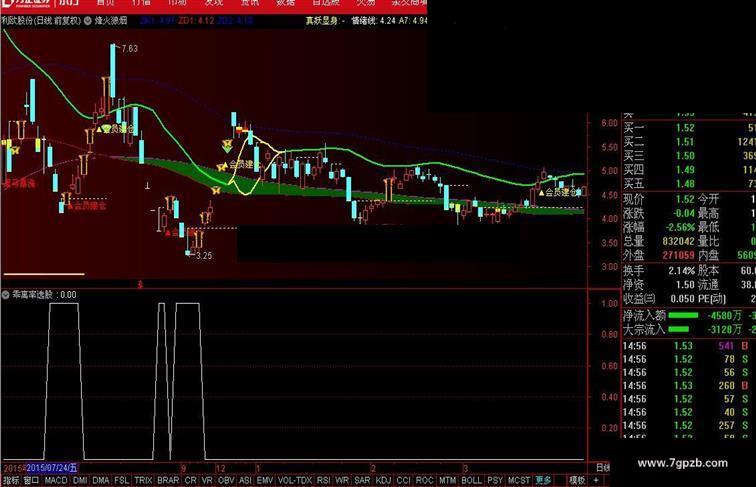Click the 买四 bid row
The width and height of the screenshot is (756, 487).
point(689,170)
